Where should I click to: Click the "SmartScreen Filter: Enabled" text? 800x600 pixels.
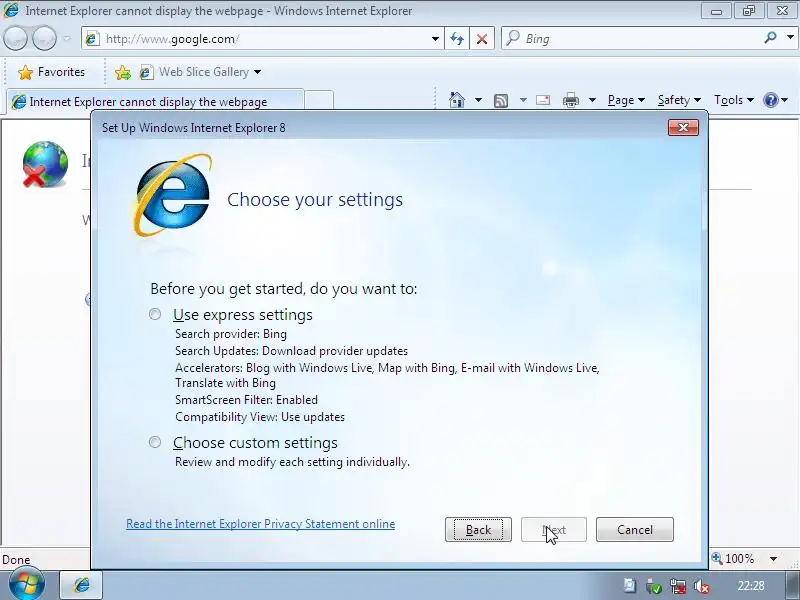point(246,399)
